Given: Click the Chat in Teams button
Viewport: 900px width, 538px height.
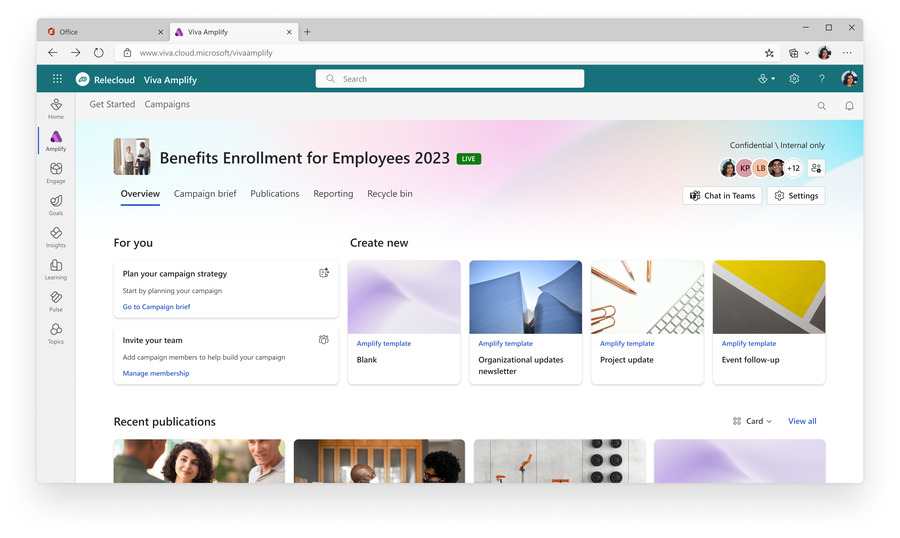Looking at the screenshot, I should (722, 195).
